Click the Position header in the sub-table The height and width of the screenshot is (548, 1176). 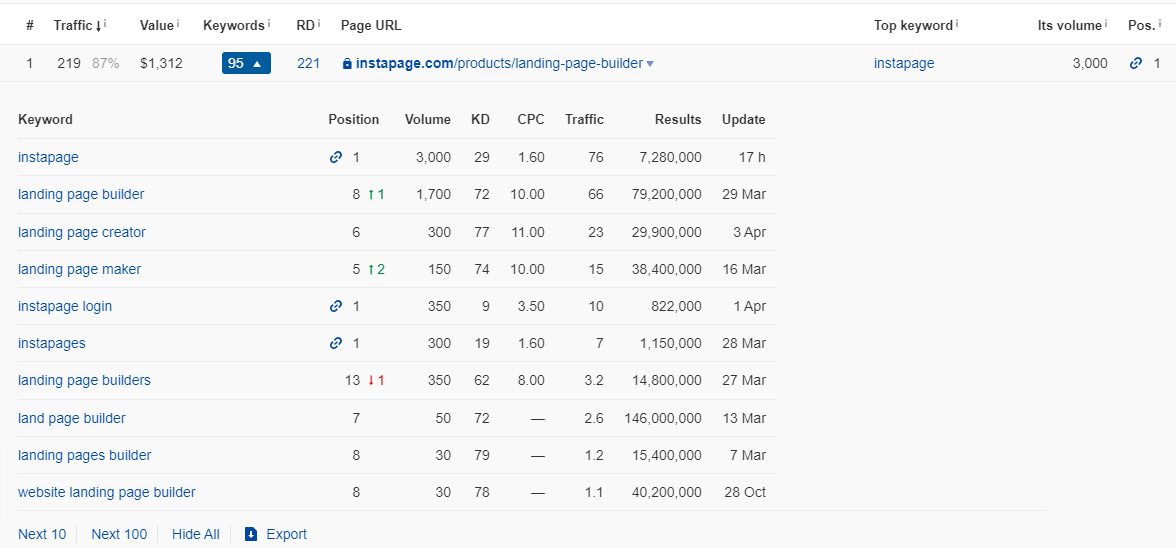click(354, 119)
